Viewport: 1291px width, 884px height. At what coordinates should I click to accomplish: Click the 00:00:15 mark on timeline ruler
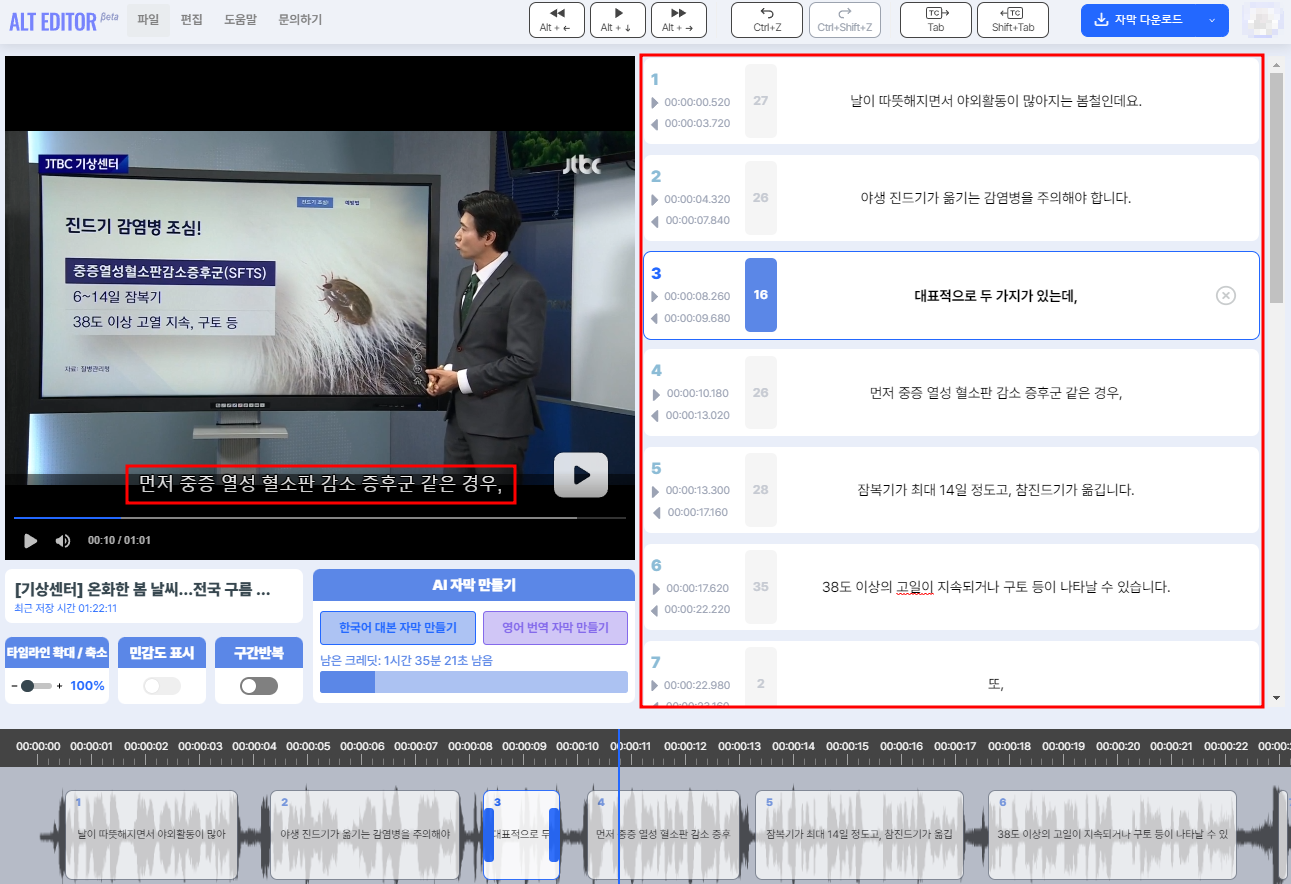(847, 746)
